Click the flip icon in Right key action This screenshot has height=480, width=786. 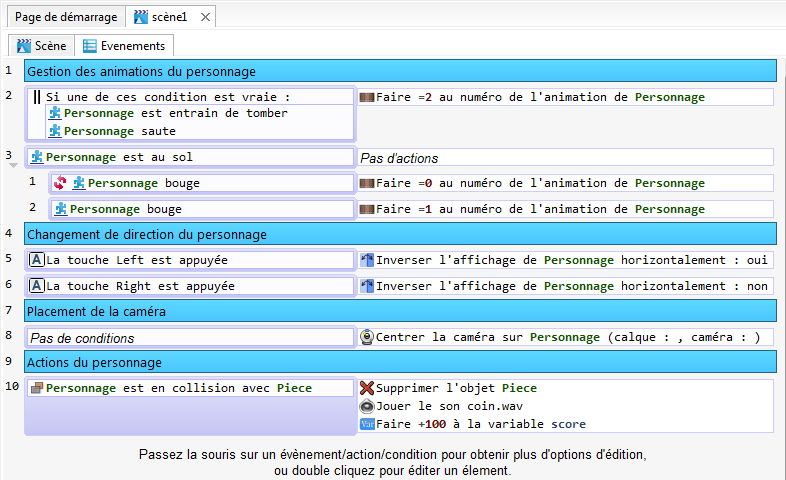(x=367, y=286)
